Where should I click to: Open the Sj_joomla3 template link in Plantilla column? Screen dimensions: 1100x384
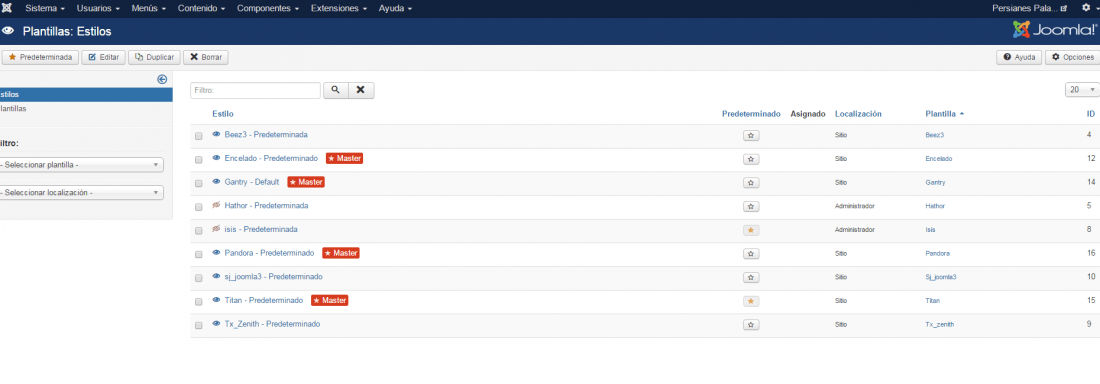[941, 277]
